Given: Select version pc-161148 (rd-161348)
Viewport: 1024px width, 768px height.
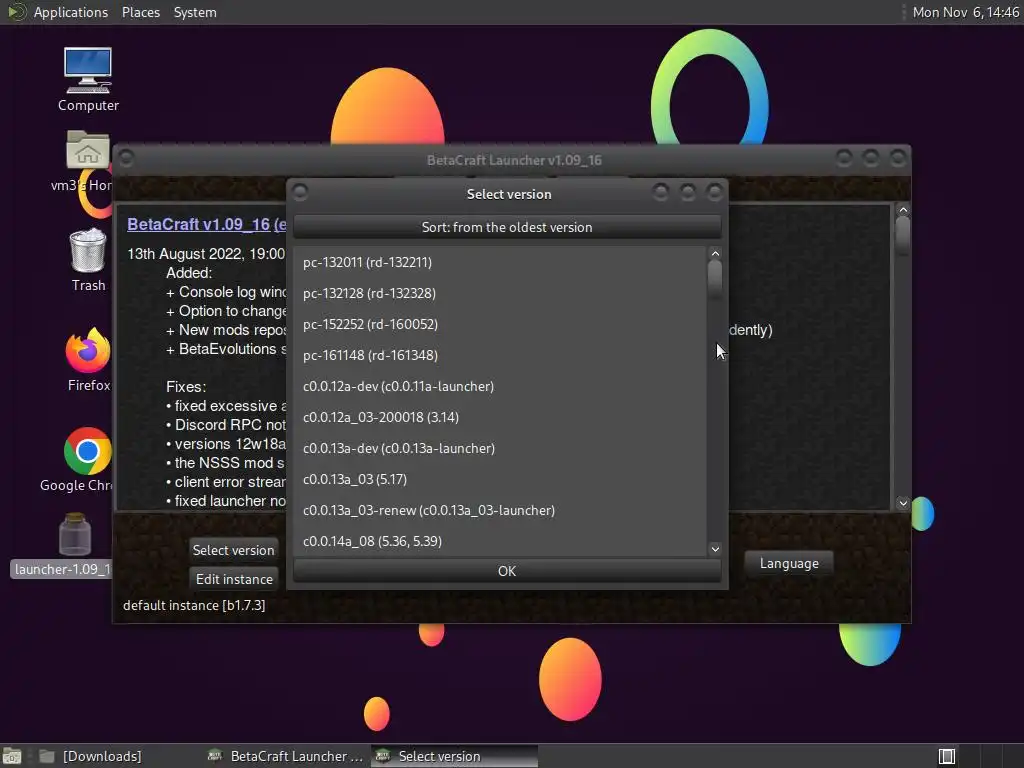Looking at the screenshot, I should click(x=500, y=355).
